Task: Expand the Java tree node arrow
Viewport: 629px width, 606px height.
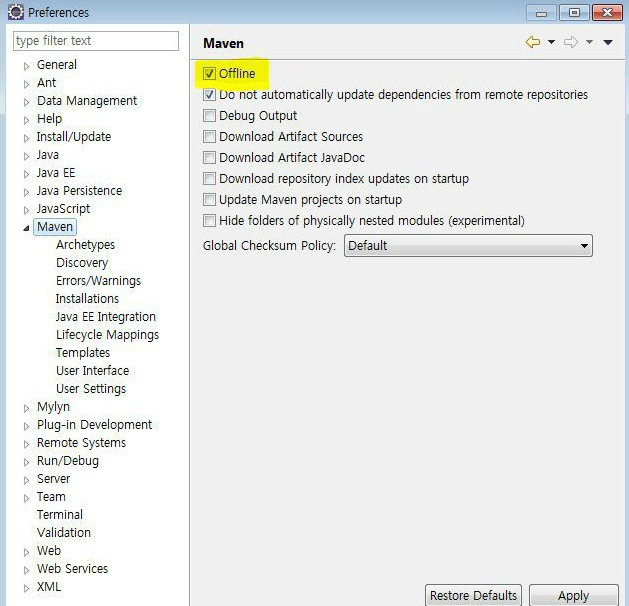Action: tap(26, 156)
